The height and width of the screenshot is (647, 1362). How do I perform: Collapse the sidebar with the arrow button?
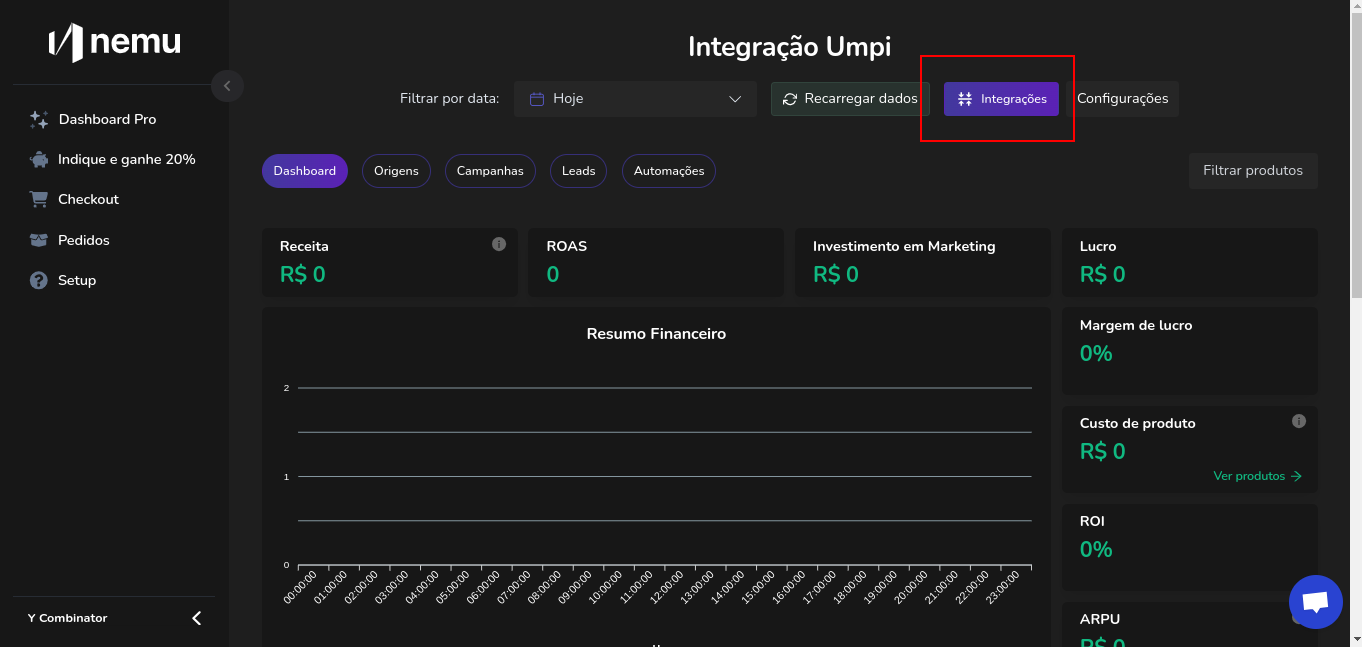click(x=227, y=86)
